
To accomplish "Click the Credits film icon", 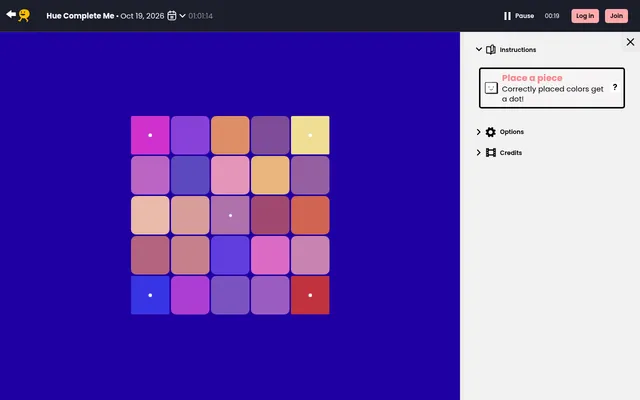I will [491, 153].
